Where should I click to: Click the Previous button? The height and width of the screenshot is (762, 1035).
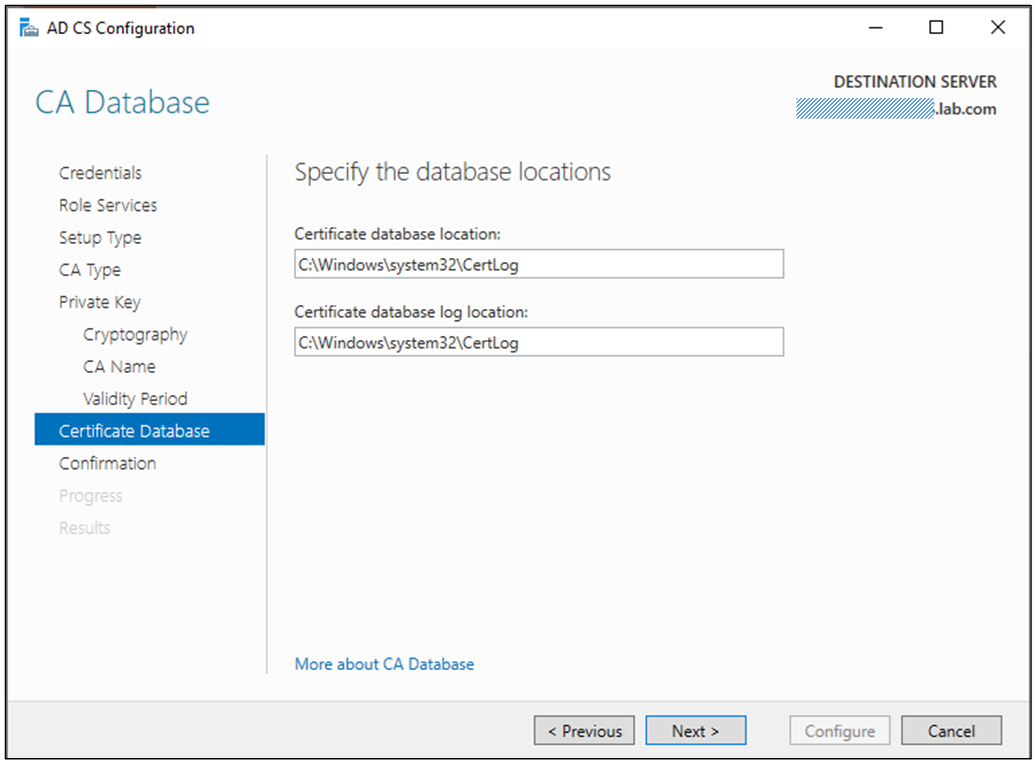584,730
